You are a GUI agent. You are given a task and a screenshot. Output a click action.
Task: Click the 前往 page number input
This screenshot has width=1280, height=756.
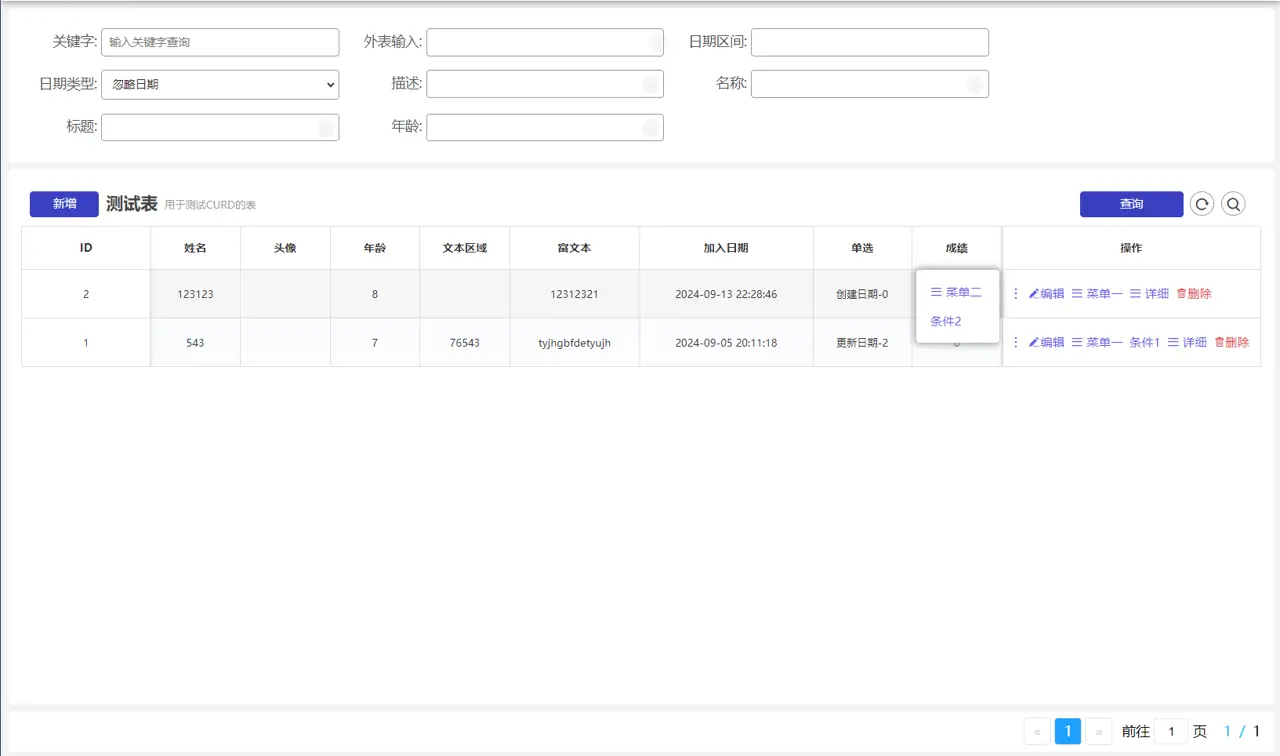[1170, 732]
